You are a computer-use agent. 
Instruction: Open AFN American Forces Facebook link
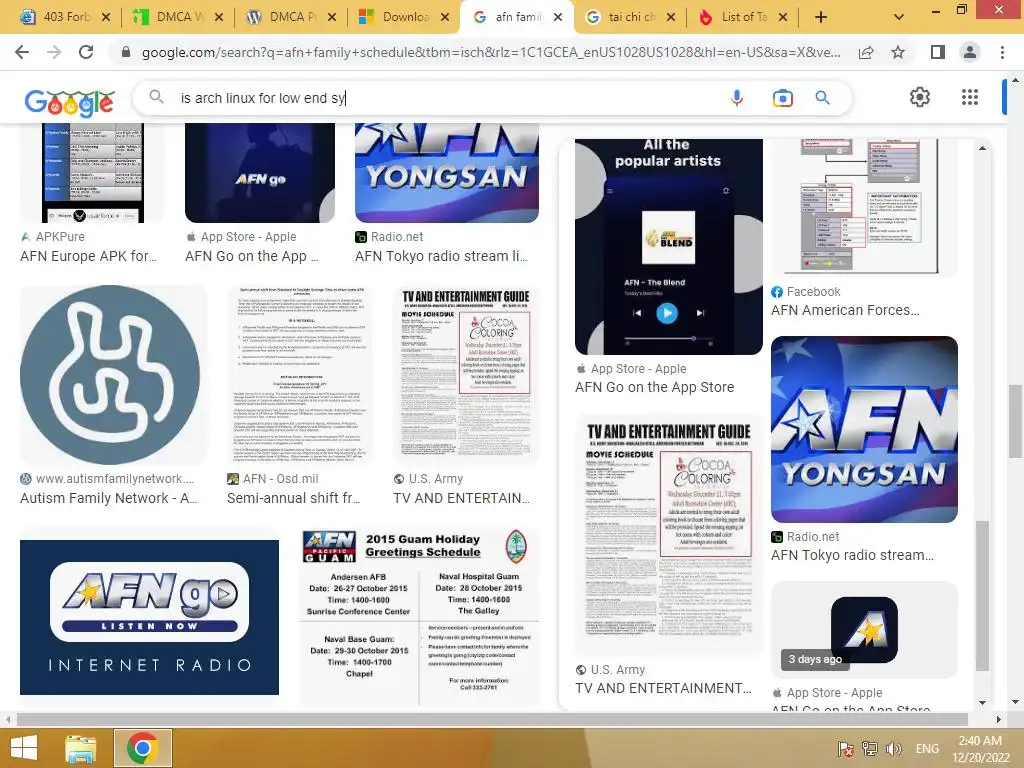(x=845, y=310)
